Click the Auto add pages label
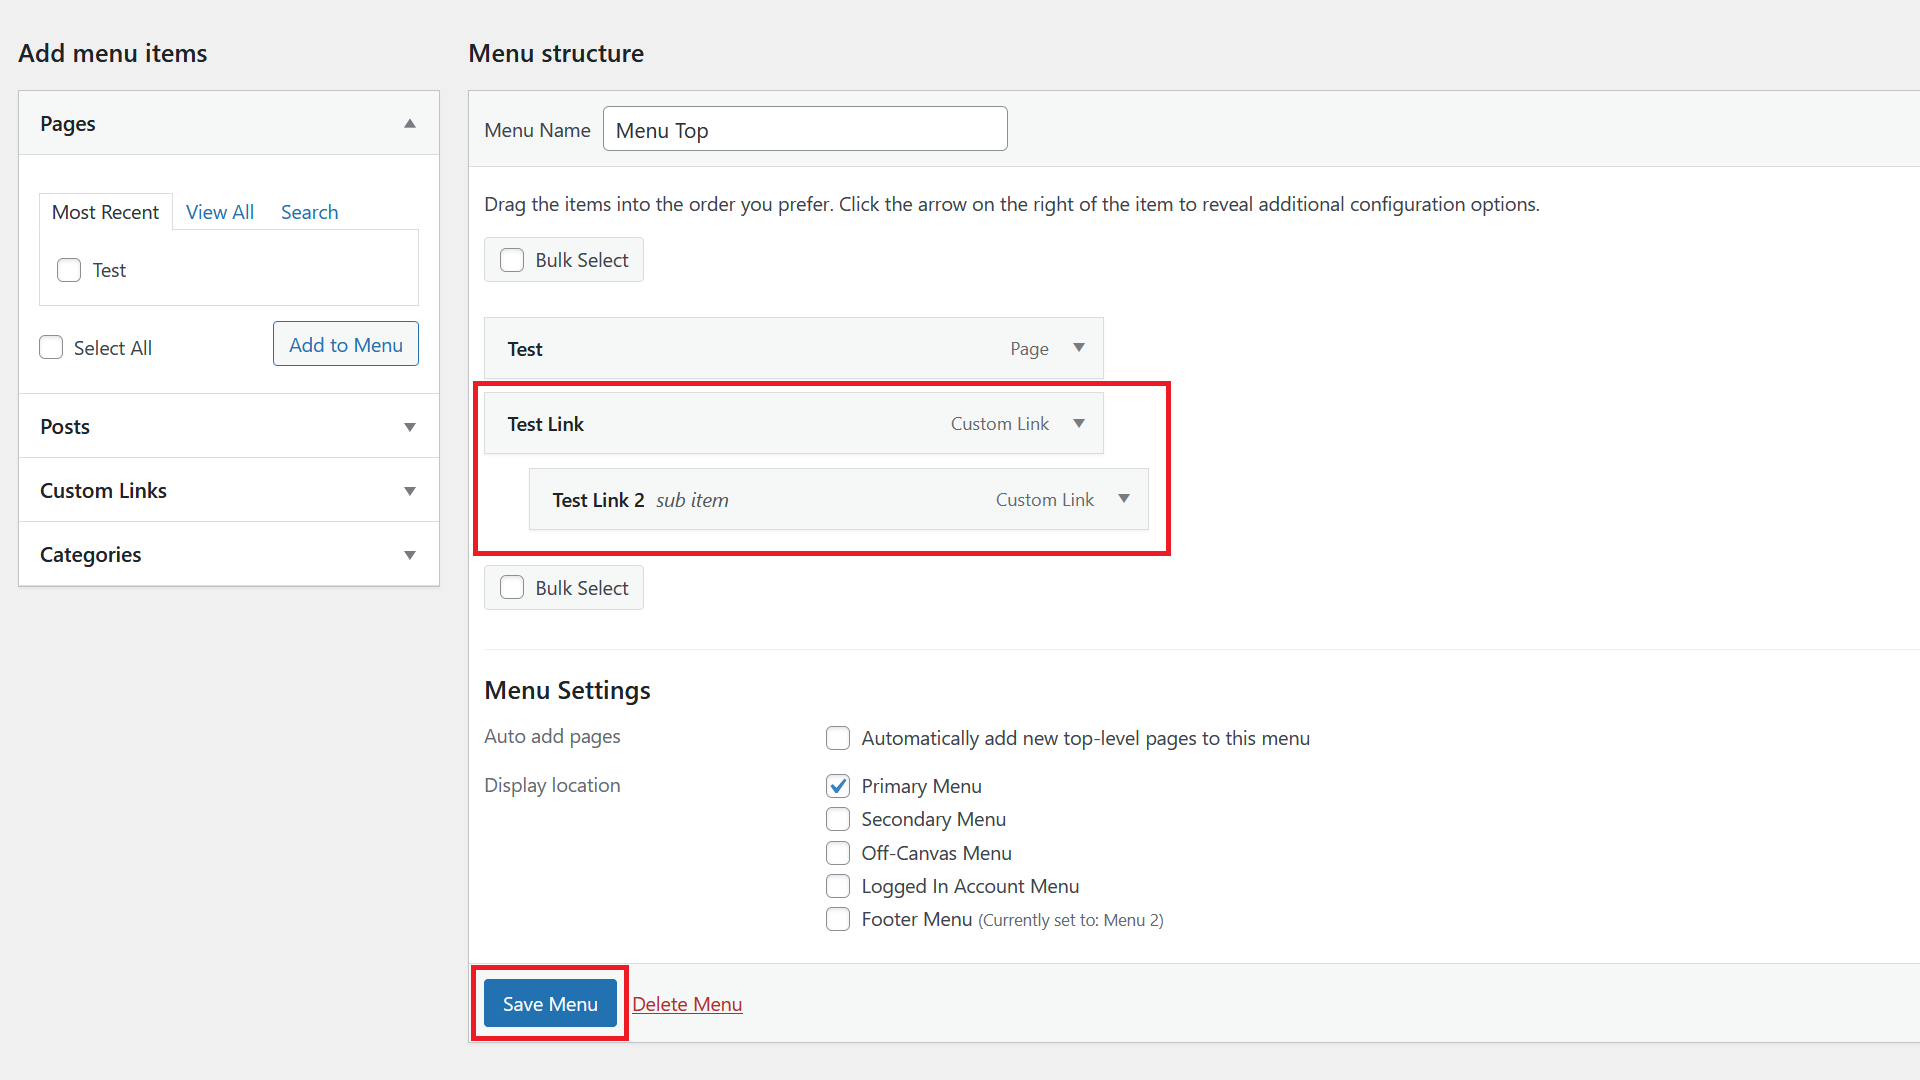 click(552, 737)
